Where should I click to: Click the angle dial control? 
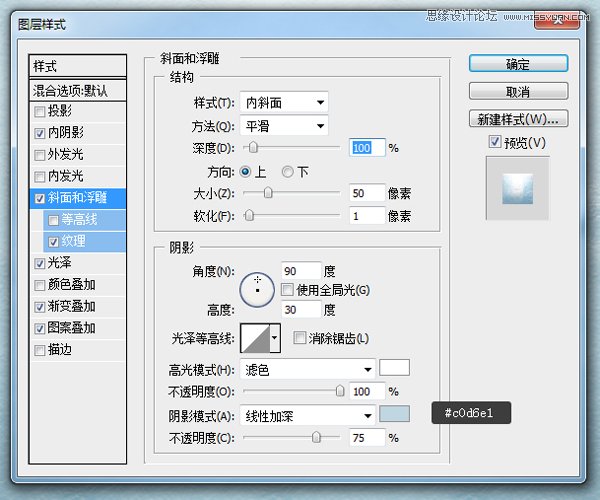click(x=257, y=290)
